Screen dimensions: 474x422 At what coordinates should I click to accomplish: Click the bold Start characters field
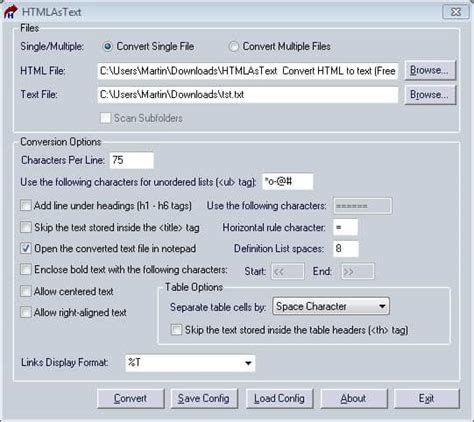[288, 271]
